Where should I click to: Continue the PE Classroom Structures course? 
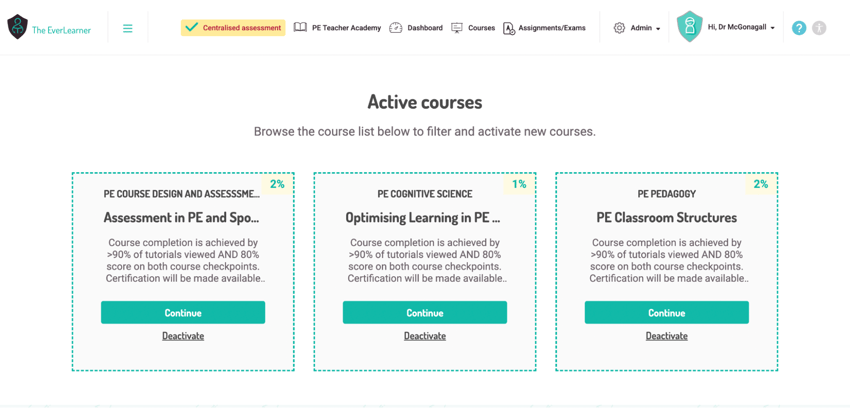(666, 313)
